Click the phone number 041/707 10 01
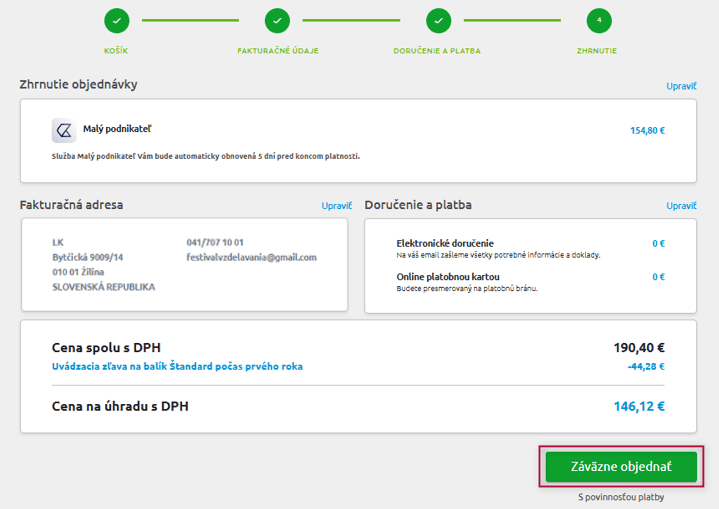 (x=215, y=242)
